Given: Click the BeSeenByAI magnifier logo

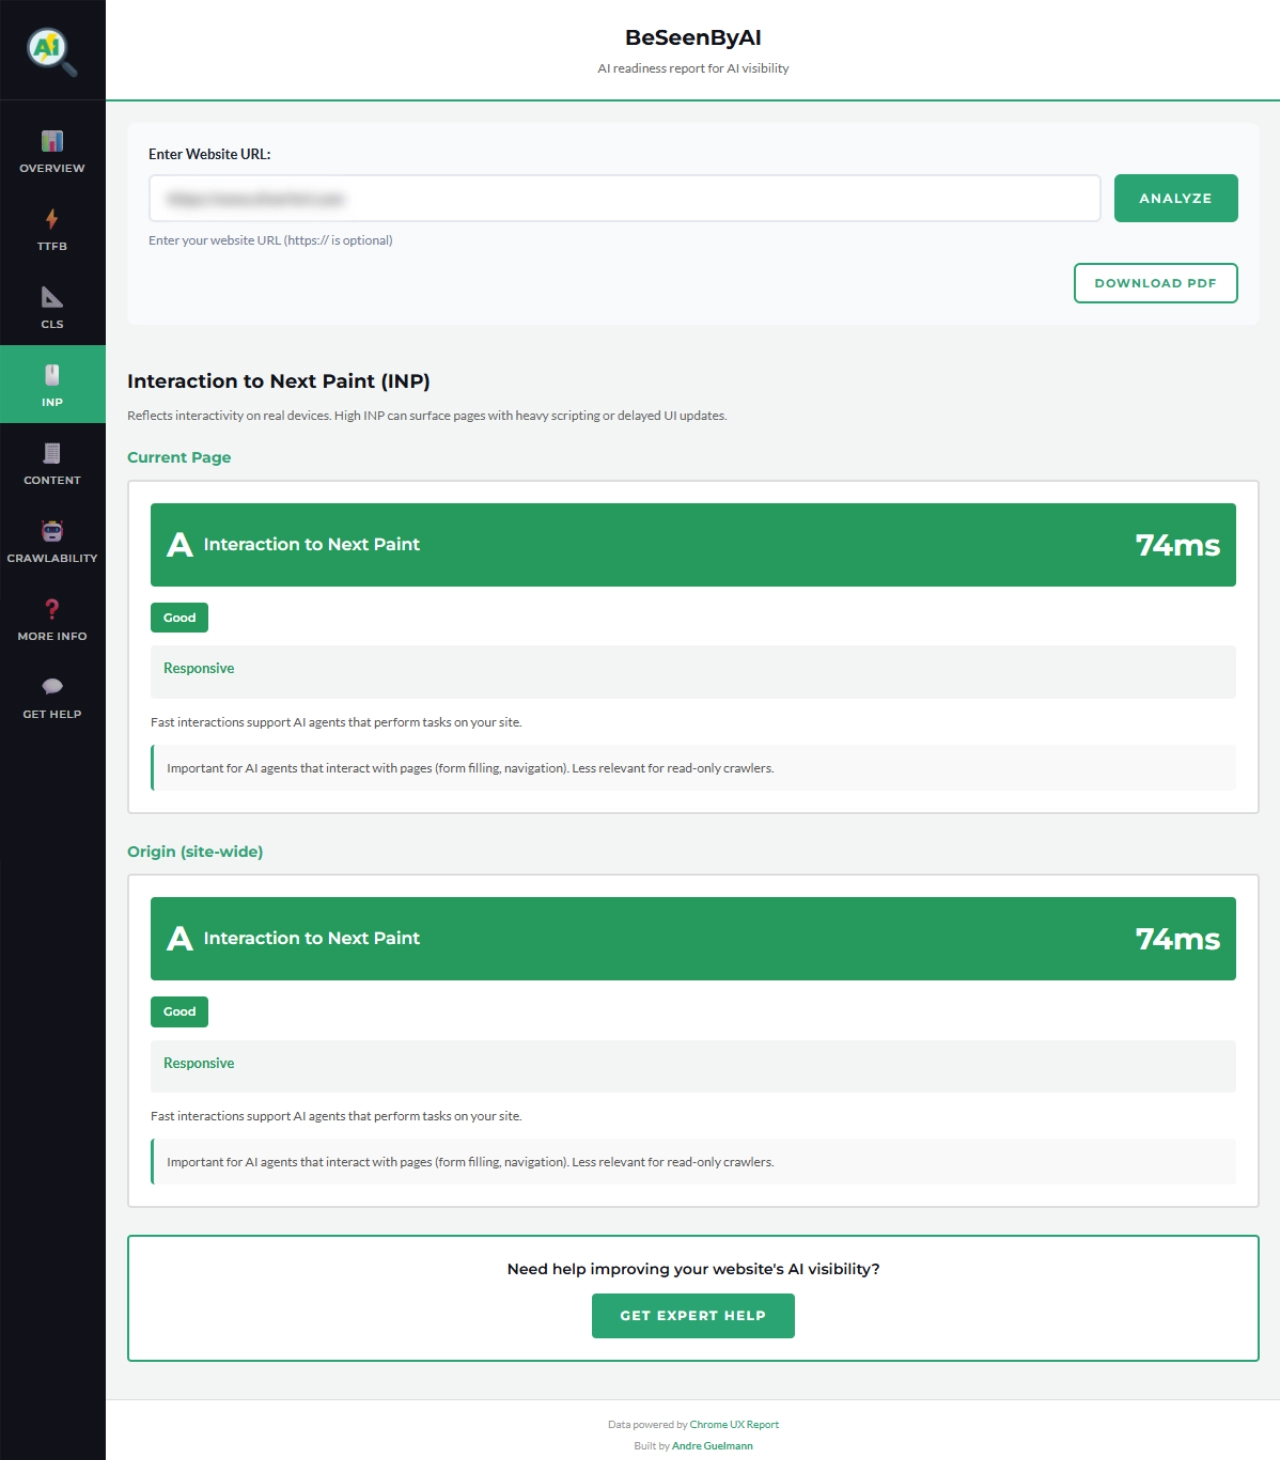Looking at the screenshot, I should tap(49, 49).
